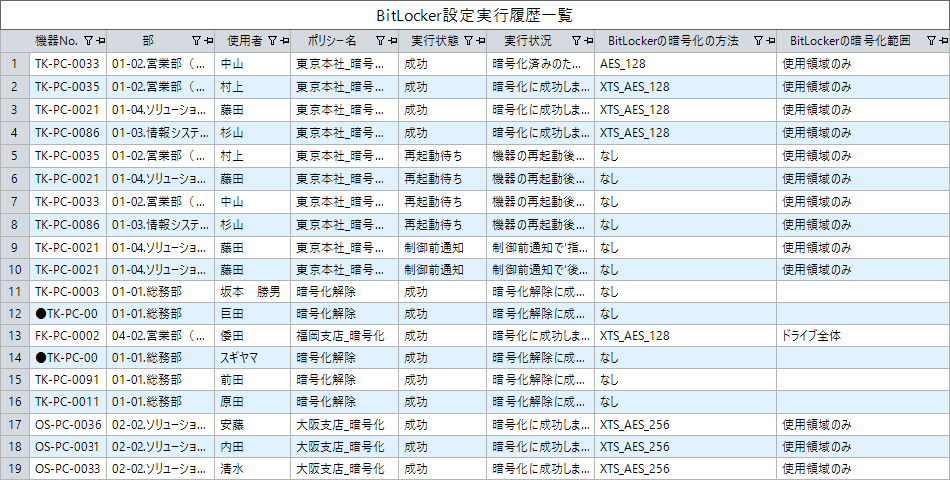Pin the 部 column using its pin icon
Screen dimensions: 950x480
click(207, 41)
